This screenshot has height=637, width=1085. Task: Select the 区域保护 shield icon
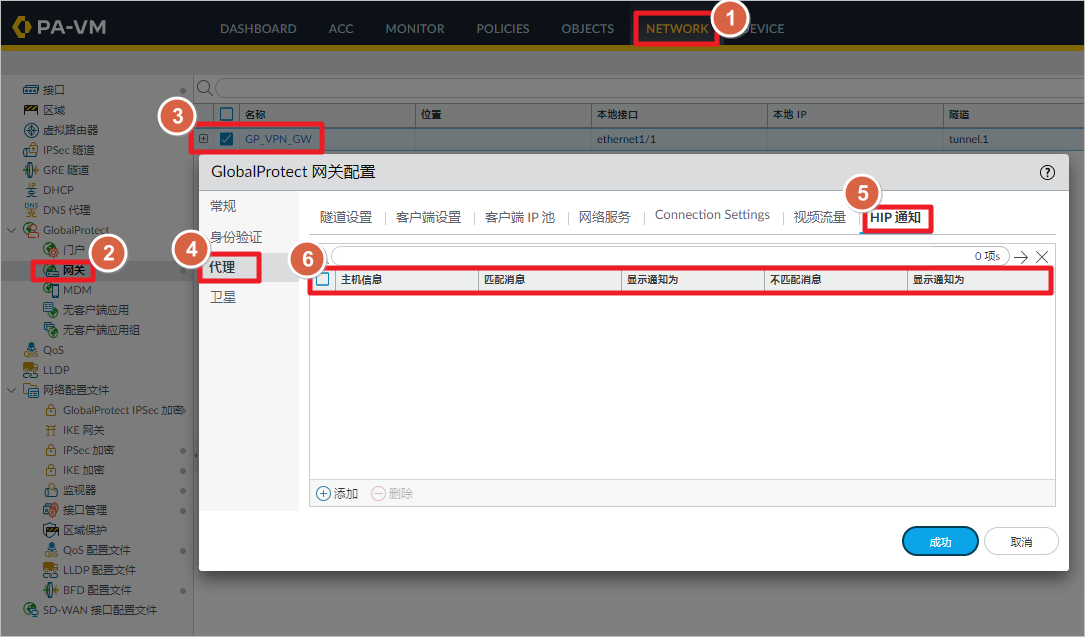pyautogui.click(x=51, y=530)
